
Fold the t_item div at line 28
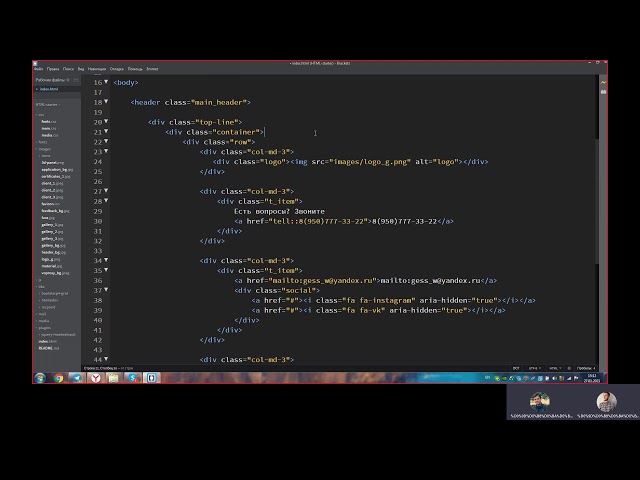106,200
